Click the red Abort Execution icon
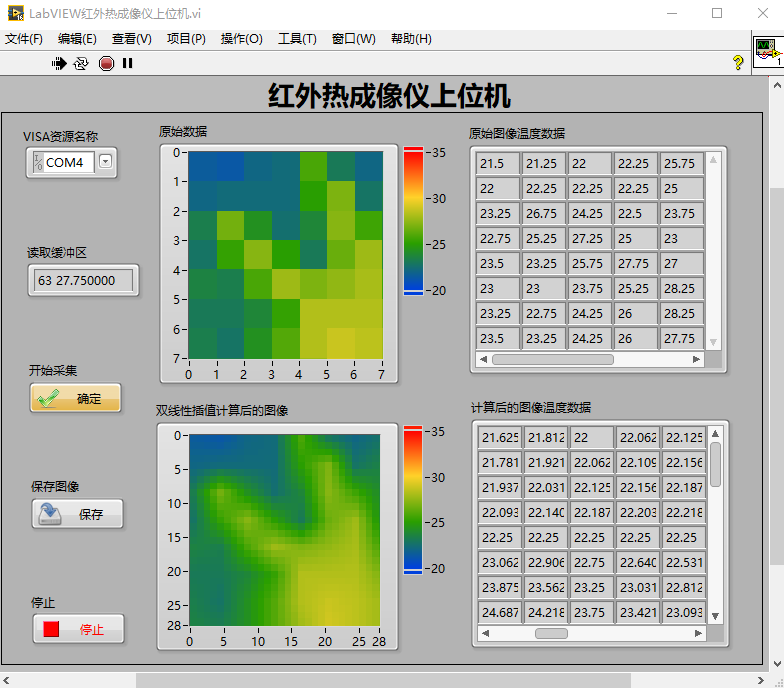The height and width of the screenshot is (688, 784). coord(106,64)
